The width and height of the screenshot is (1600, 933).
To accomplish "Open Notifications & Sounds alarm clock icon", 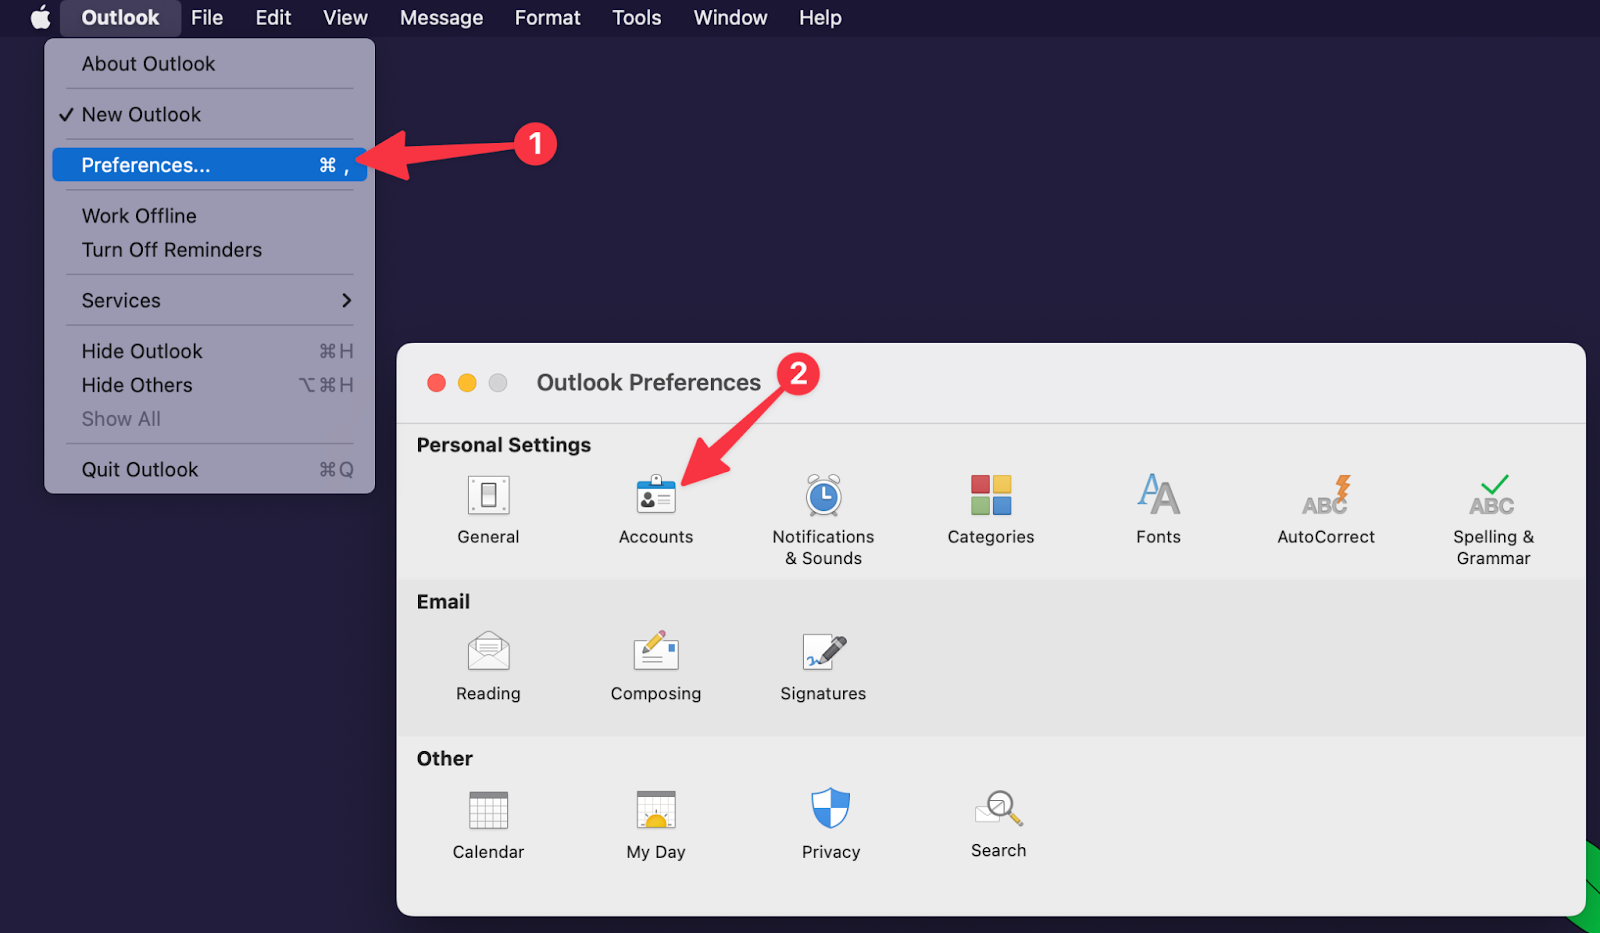I will (x=823, y=495).
